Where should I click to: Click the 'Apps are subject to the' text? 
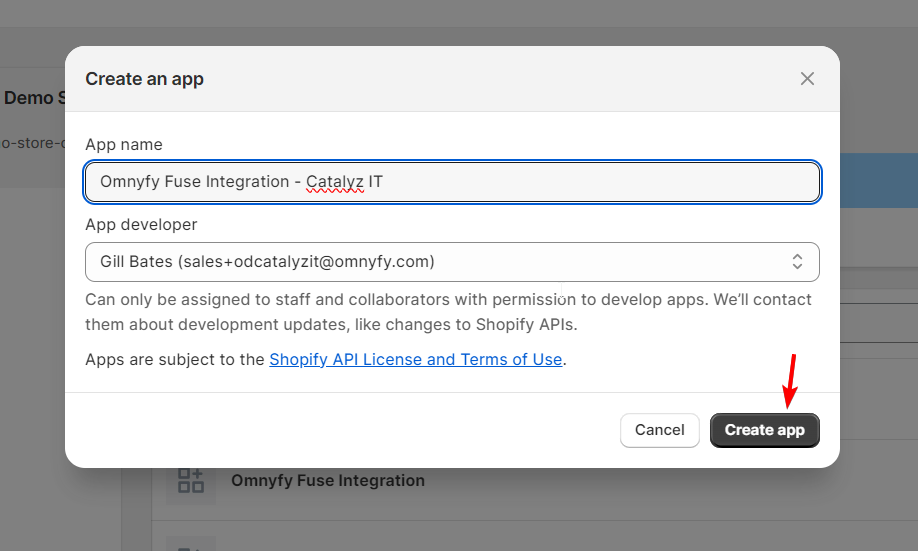(175, 359)
